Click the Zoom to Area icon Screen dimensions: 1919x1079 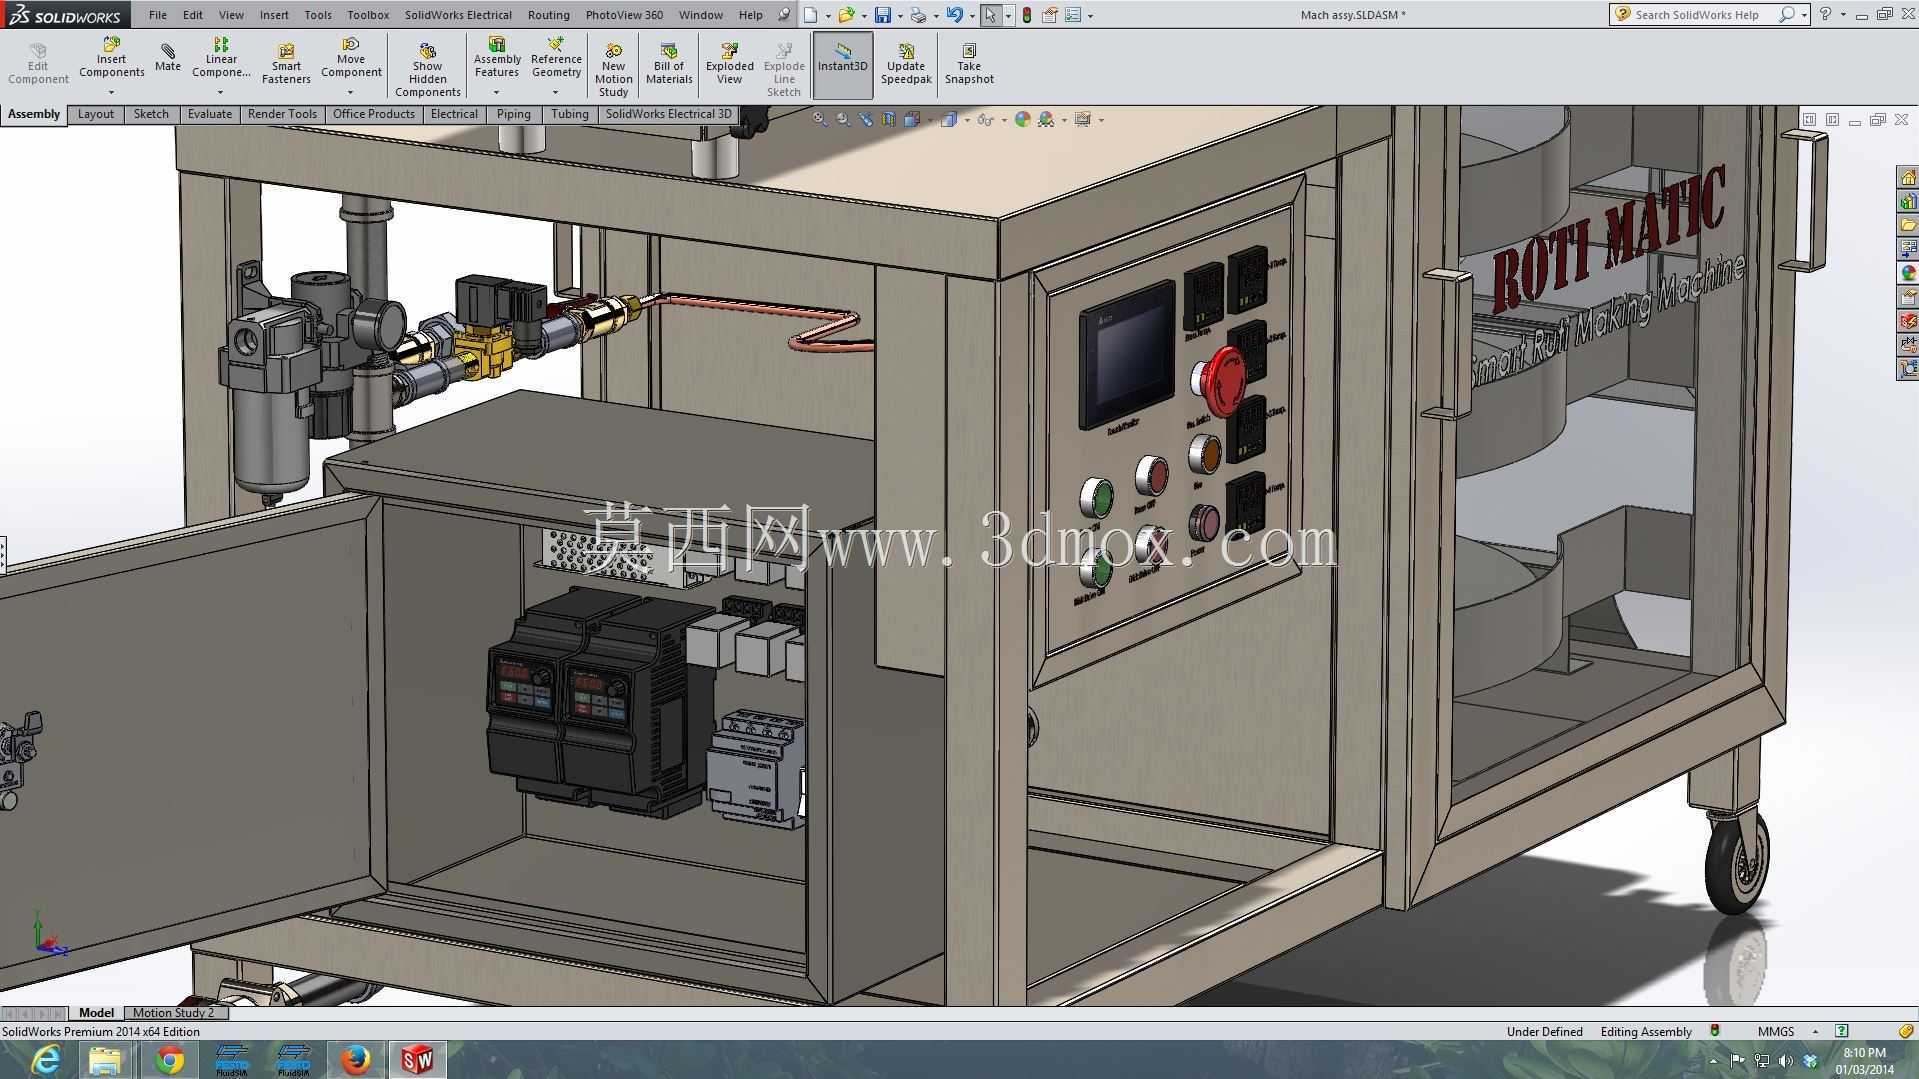[x=843, y=119]
